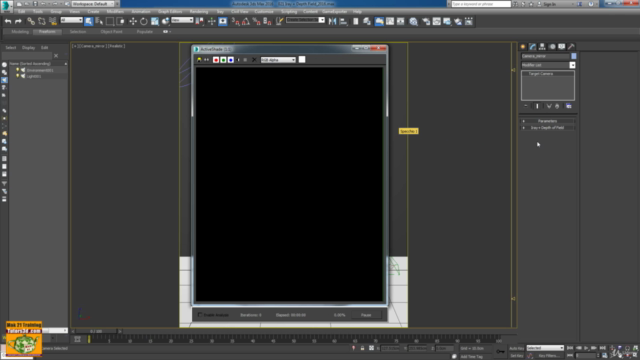Toggle blue channel in ActiveShade window
Image resolution: width=640 pixels, height=360 pixels.
(x=231, y=60)
